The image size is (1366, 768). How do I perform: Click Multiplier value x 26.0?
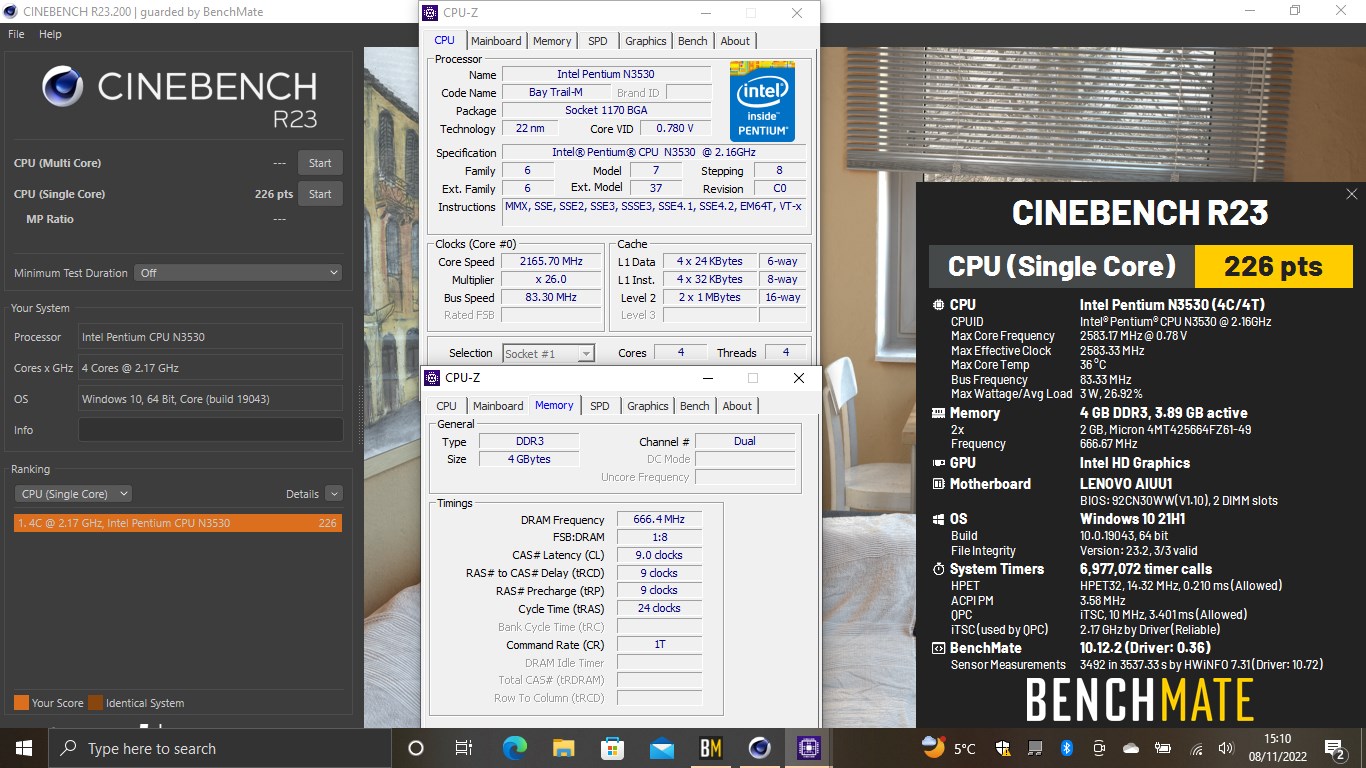[551, 280]
